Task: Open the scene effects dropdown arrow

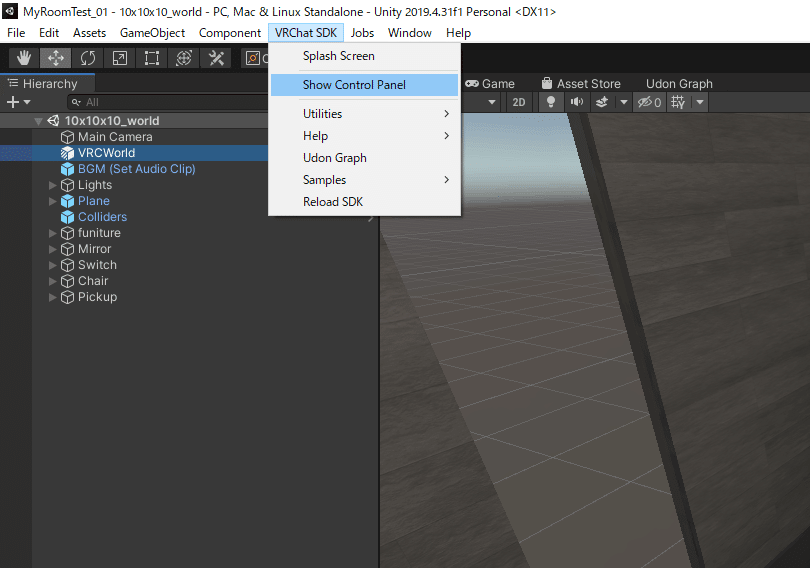Action: pyautogui.click(x=624, y=102)
